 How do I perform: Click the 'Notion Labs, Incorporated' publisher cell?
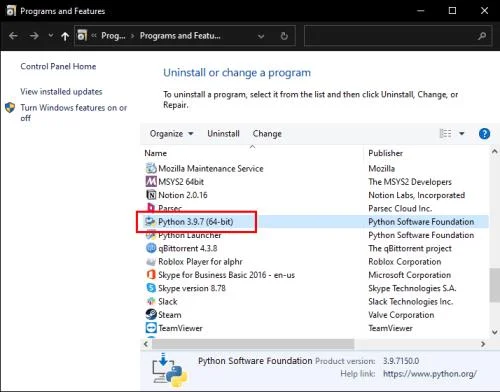(x=417, y=195)
